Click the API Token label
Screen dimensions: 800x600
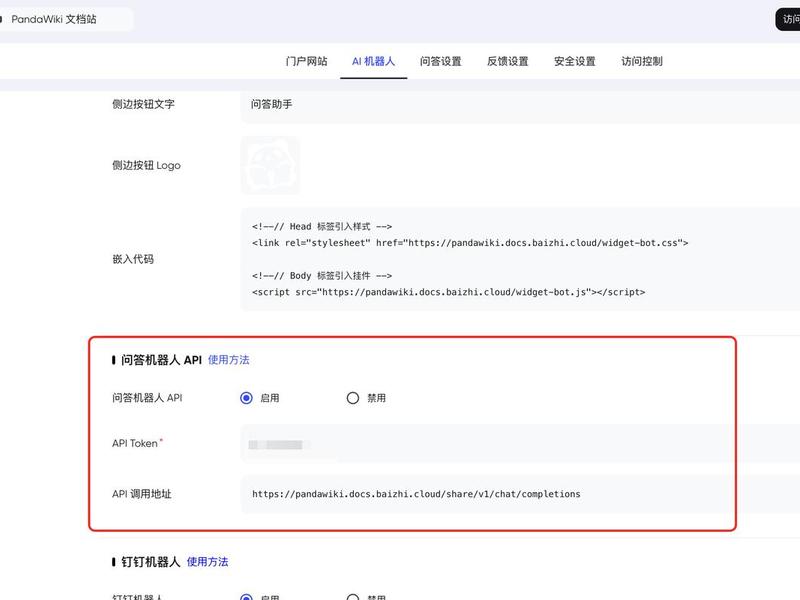(135, 443)
